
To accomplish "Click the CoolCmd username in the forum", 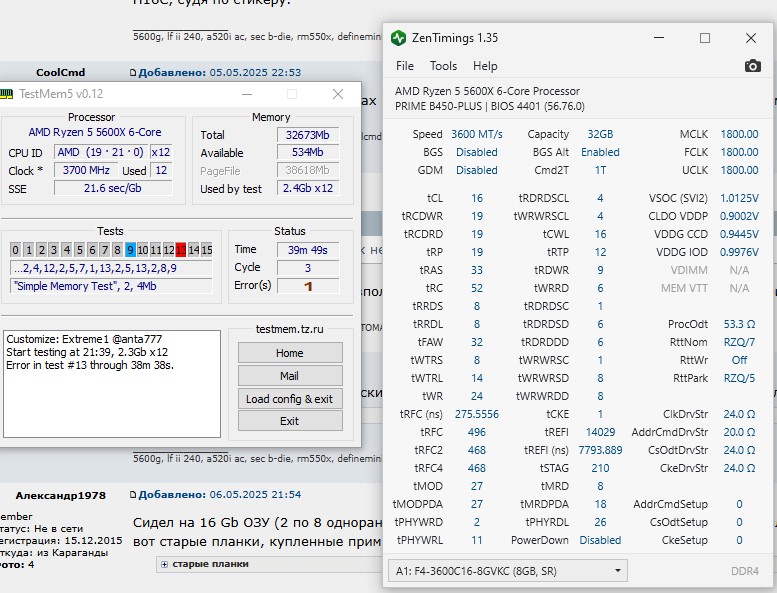I will point(60,72).
